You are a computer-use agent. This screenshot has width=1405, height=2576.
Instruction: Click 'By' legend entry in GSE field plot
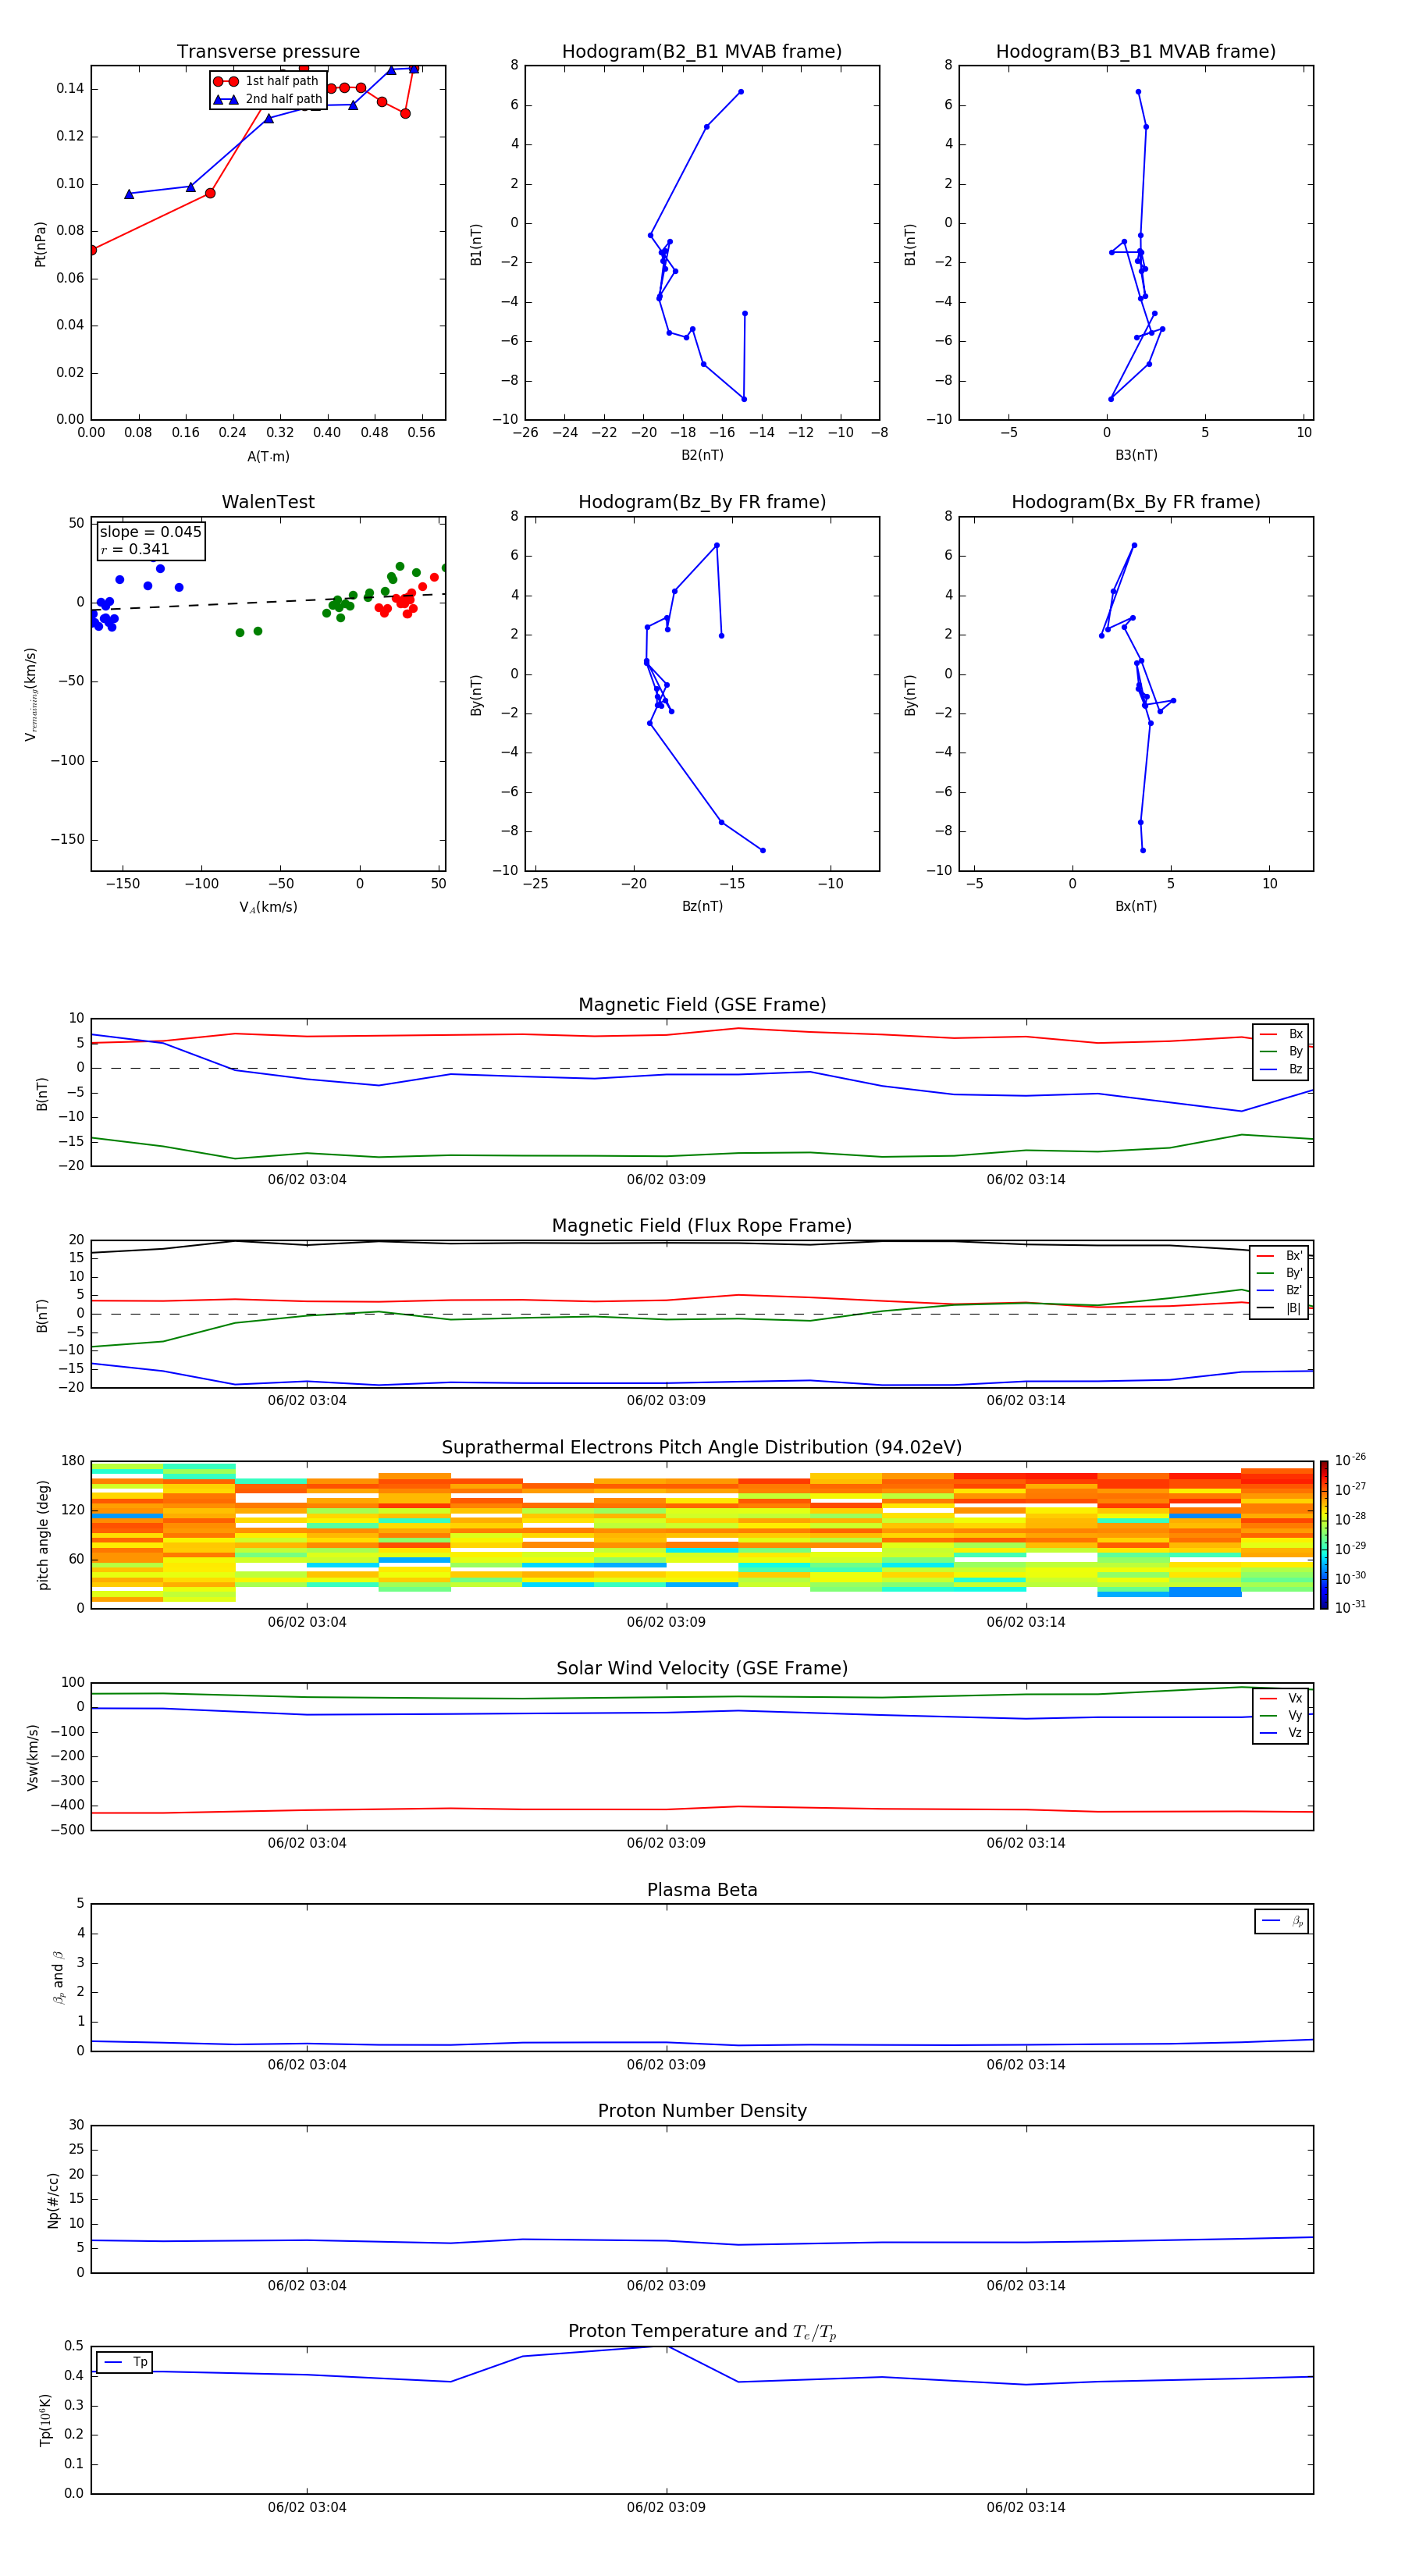click(x=1281, y=1051)
